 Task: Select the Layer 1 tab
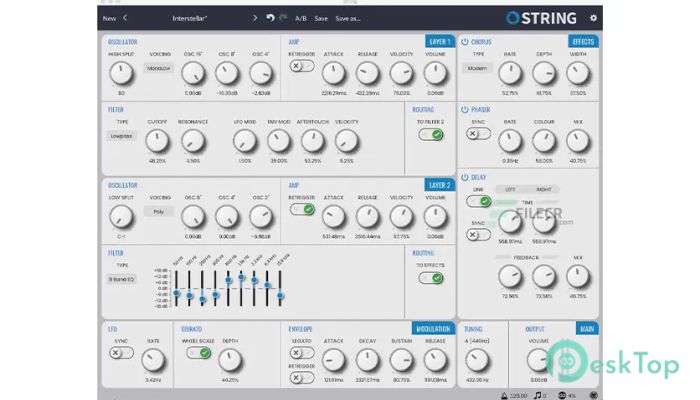click(440, 42)
